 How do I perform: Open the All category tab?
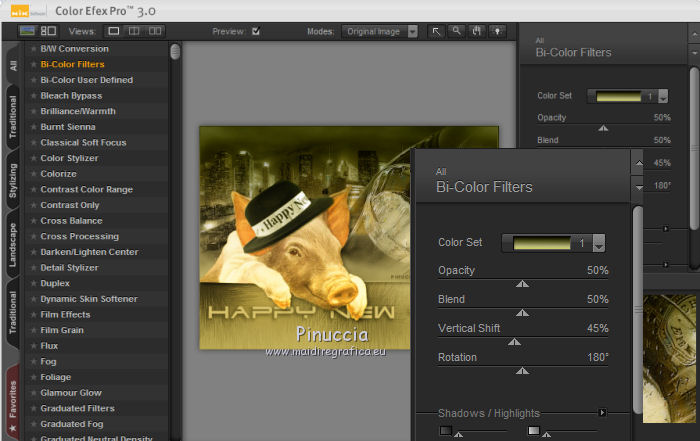(13, 66)
